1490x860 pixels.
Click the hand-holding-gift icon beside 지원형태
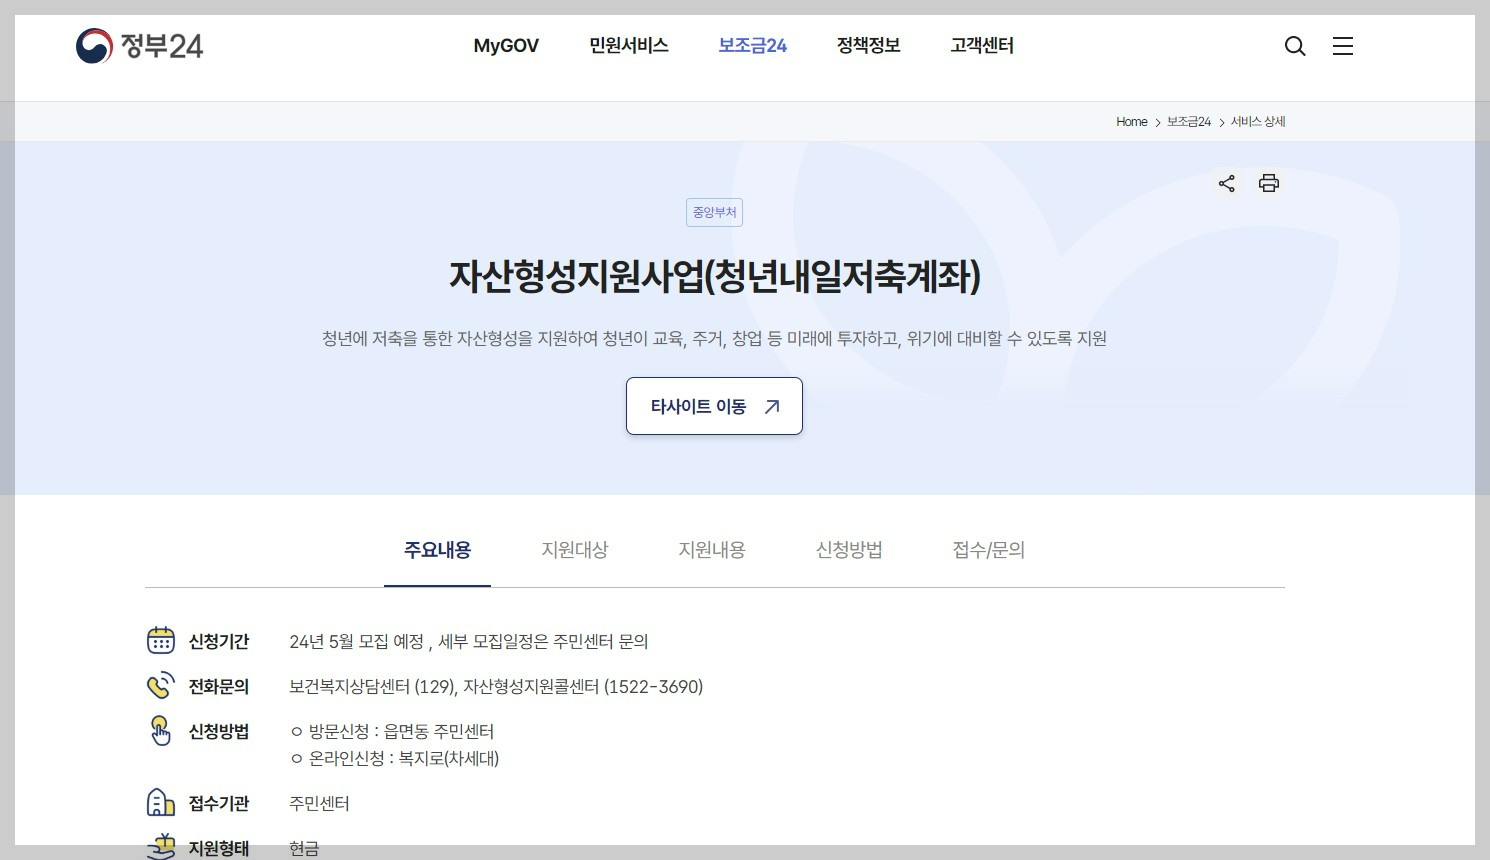[x=161, y=846]
